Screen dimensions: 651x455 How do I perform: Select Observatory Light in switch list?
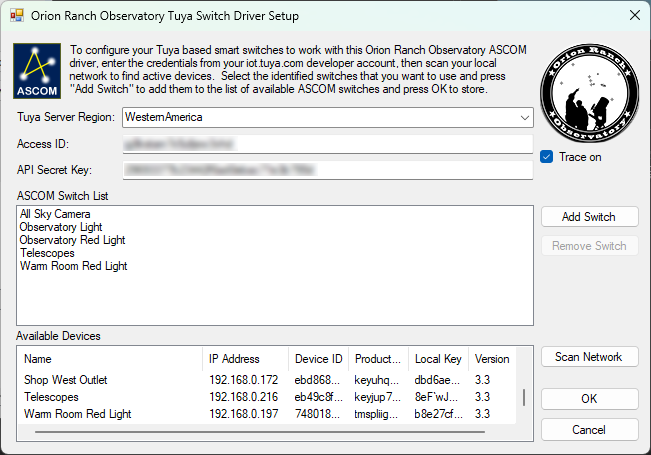61,227
